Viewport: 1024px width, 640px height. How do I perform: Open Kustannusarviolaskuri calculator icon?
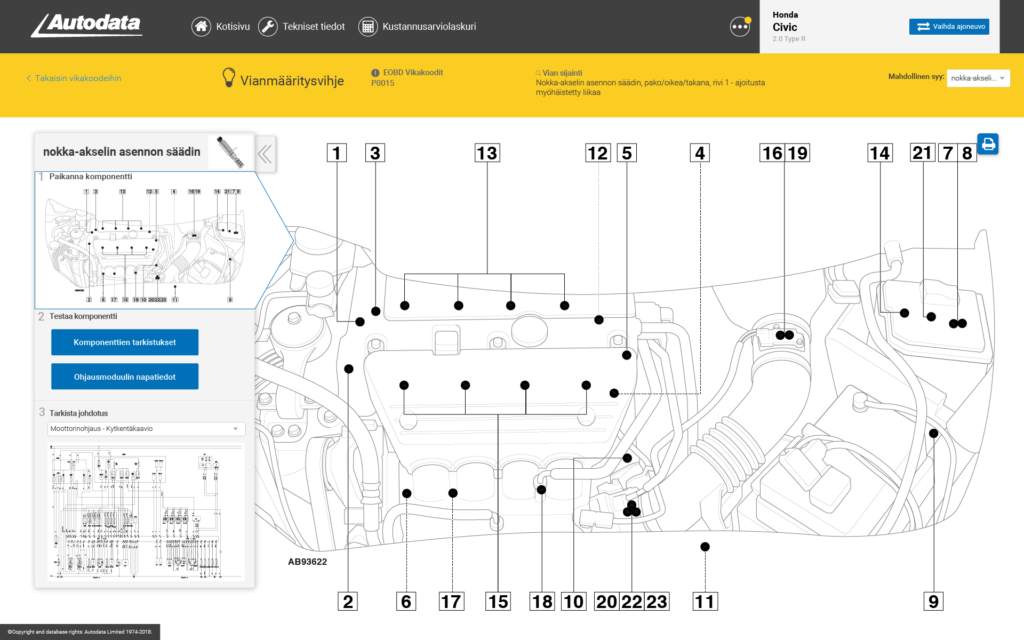[367, 27]
